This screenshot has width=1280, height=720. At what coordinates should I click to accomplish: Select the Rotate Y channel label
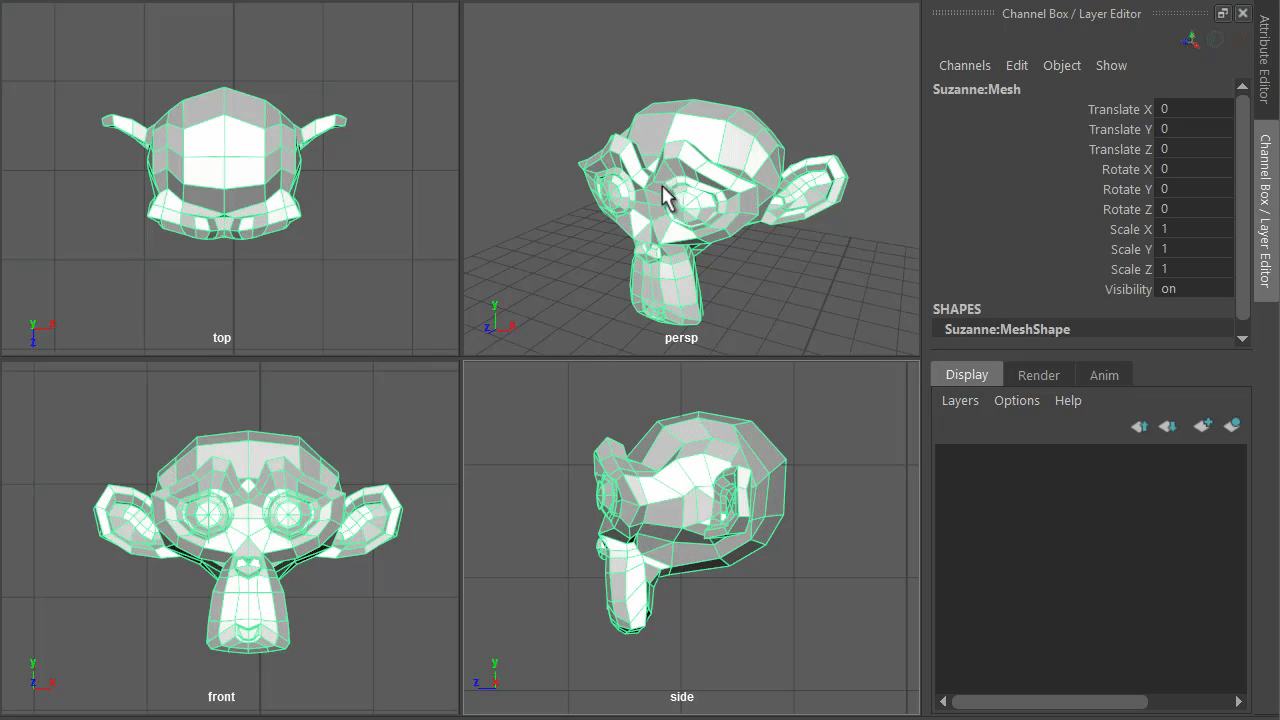[1127, 189]
